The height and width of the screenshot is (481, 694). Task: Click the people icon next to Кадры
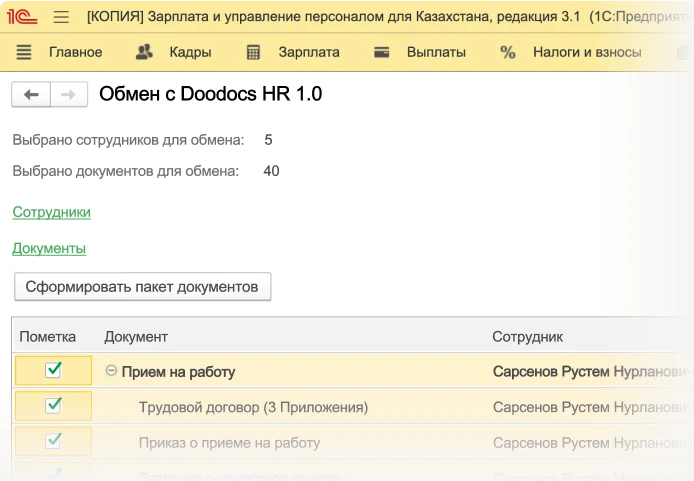click(x=144, y=52)
